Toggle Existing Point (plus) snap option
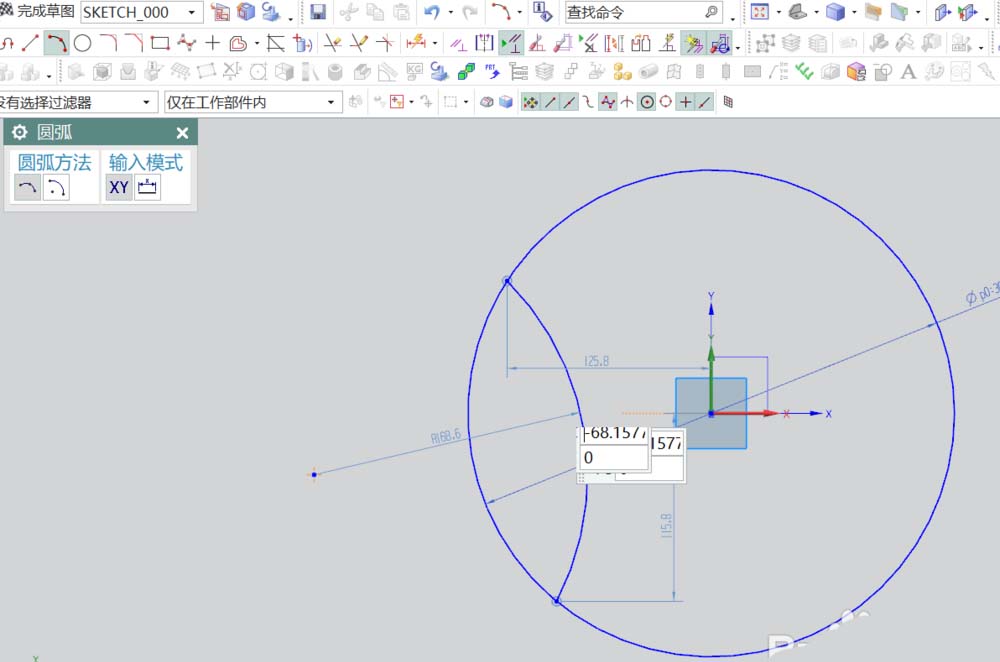The width and height of the screenshot is (1000, 662). click(685, 102)
